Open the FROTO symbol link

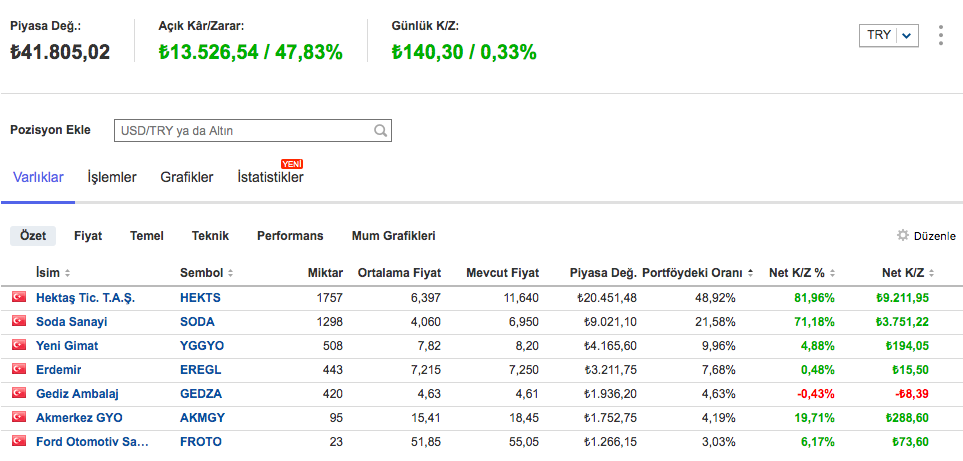tap(201, 442)
